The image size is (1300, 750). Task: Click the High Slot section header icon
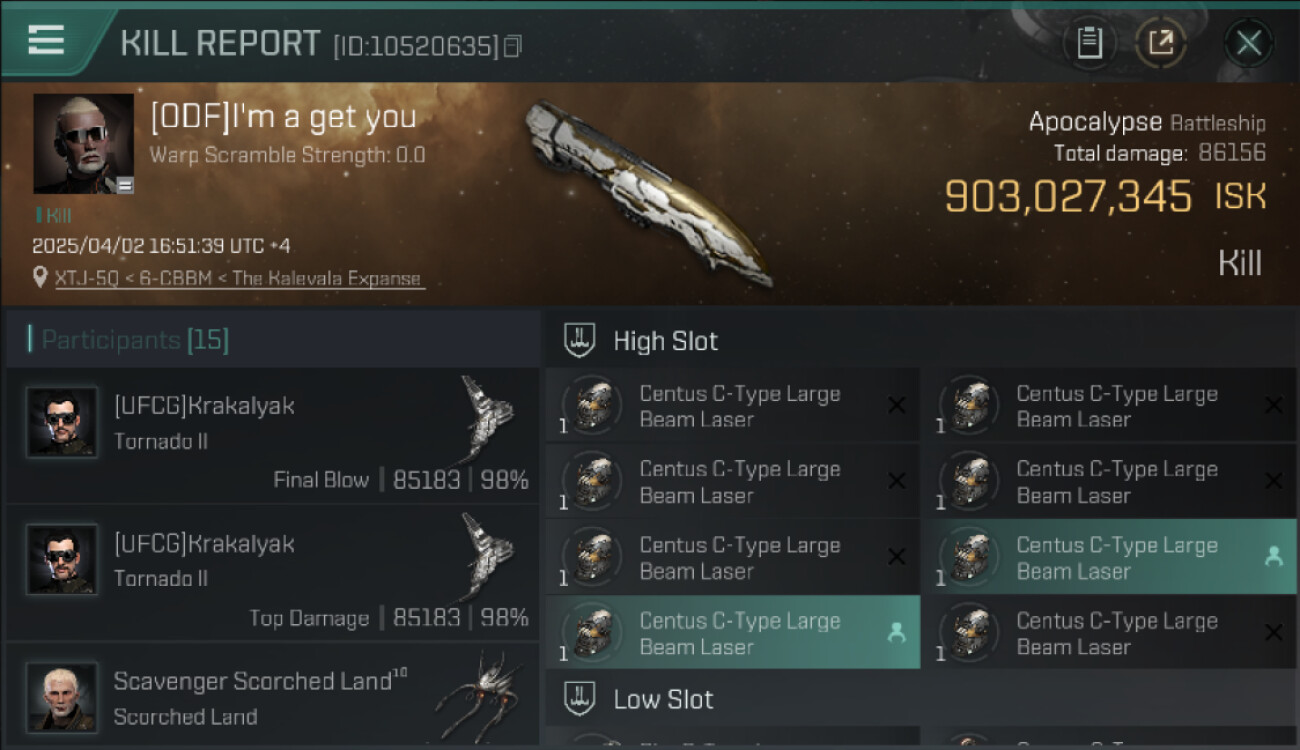coord(579,340)
